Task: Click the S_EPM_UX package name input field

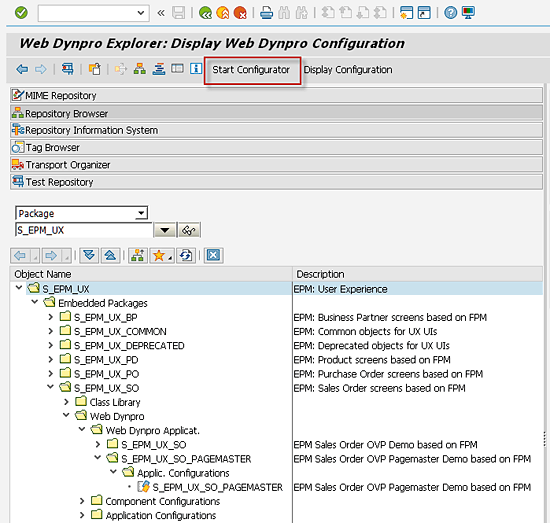Action: coord(83,230)
